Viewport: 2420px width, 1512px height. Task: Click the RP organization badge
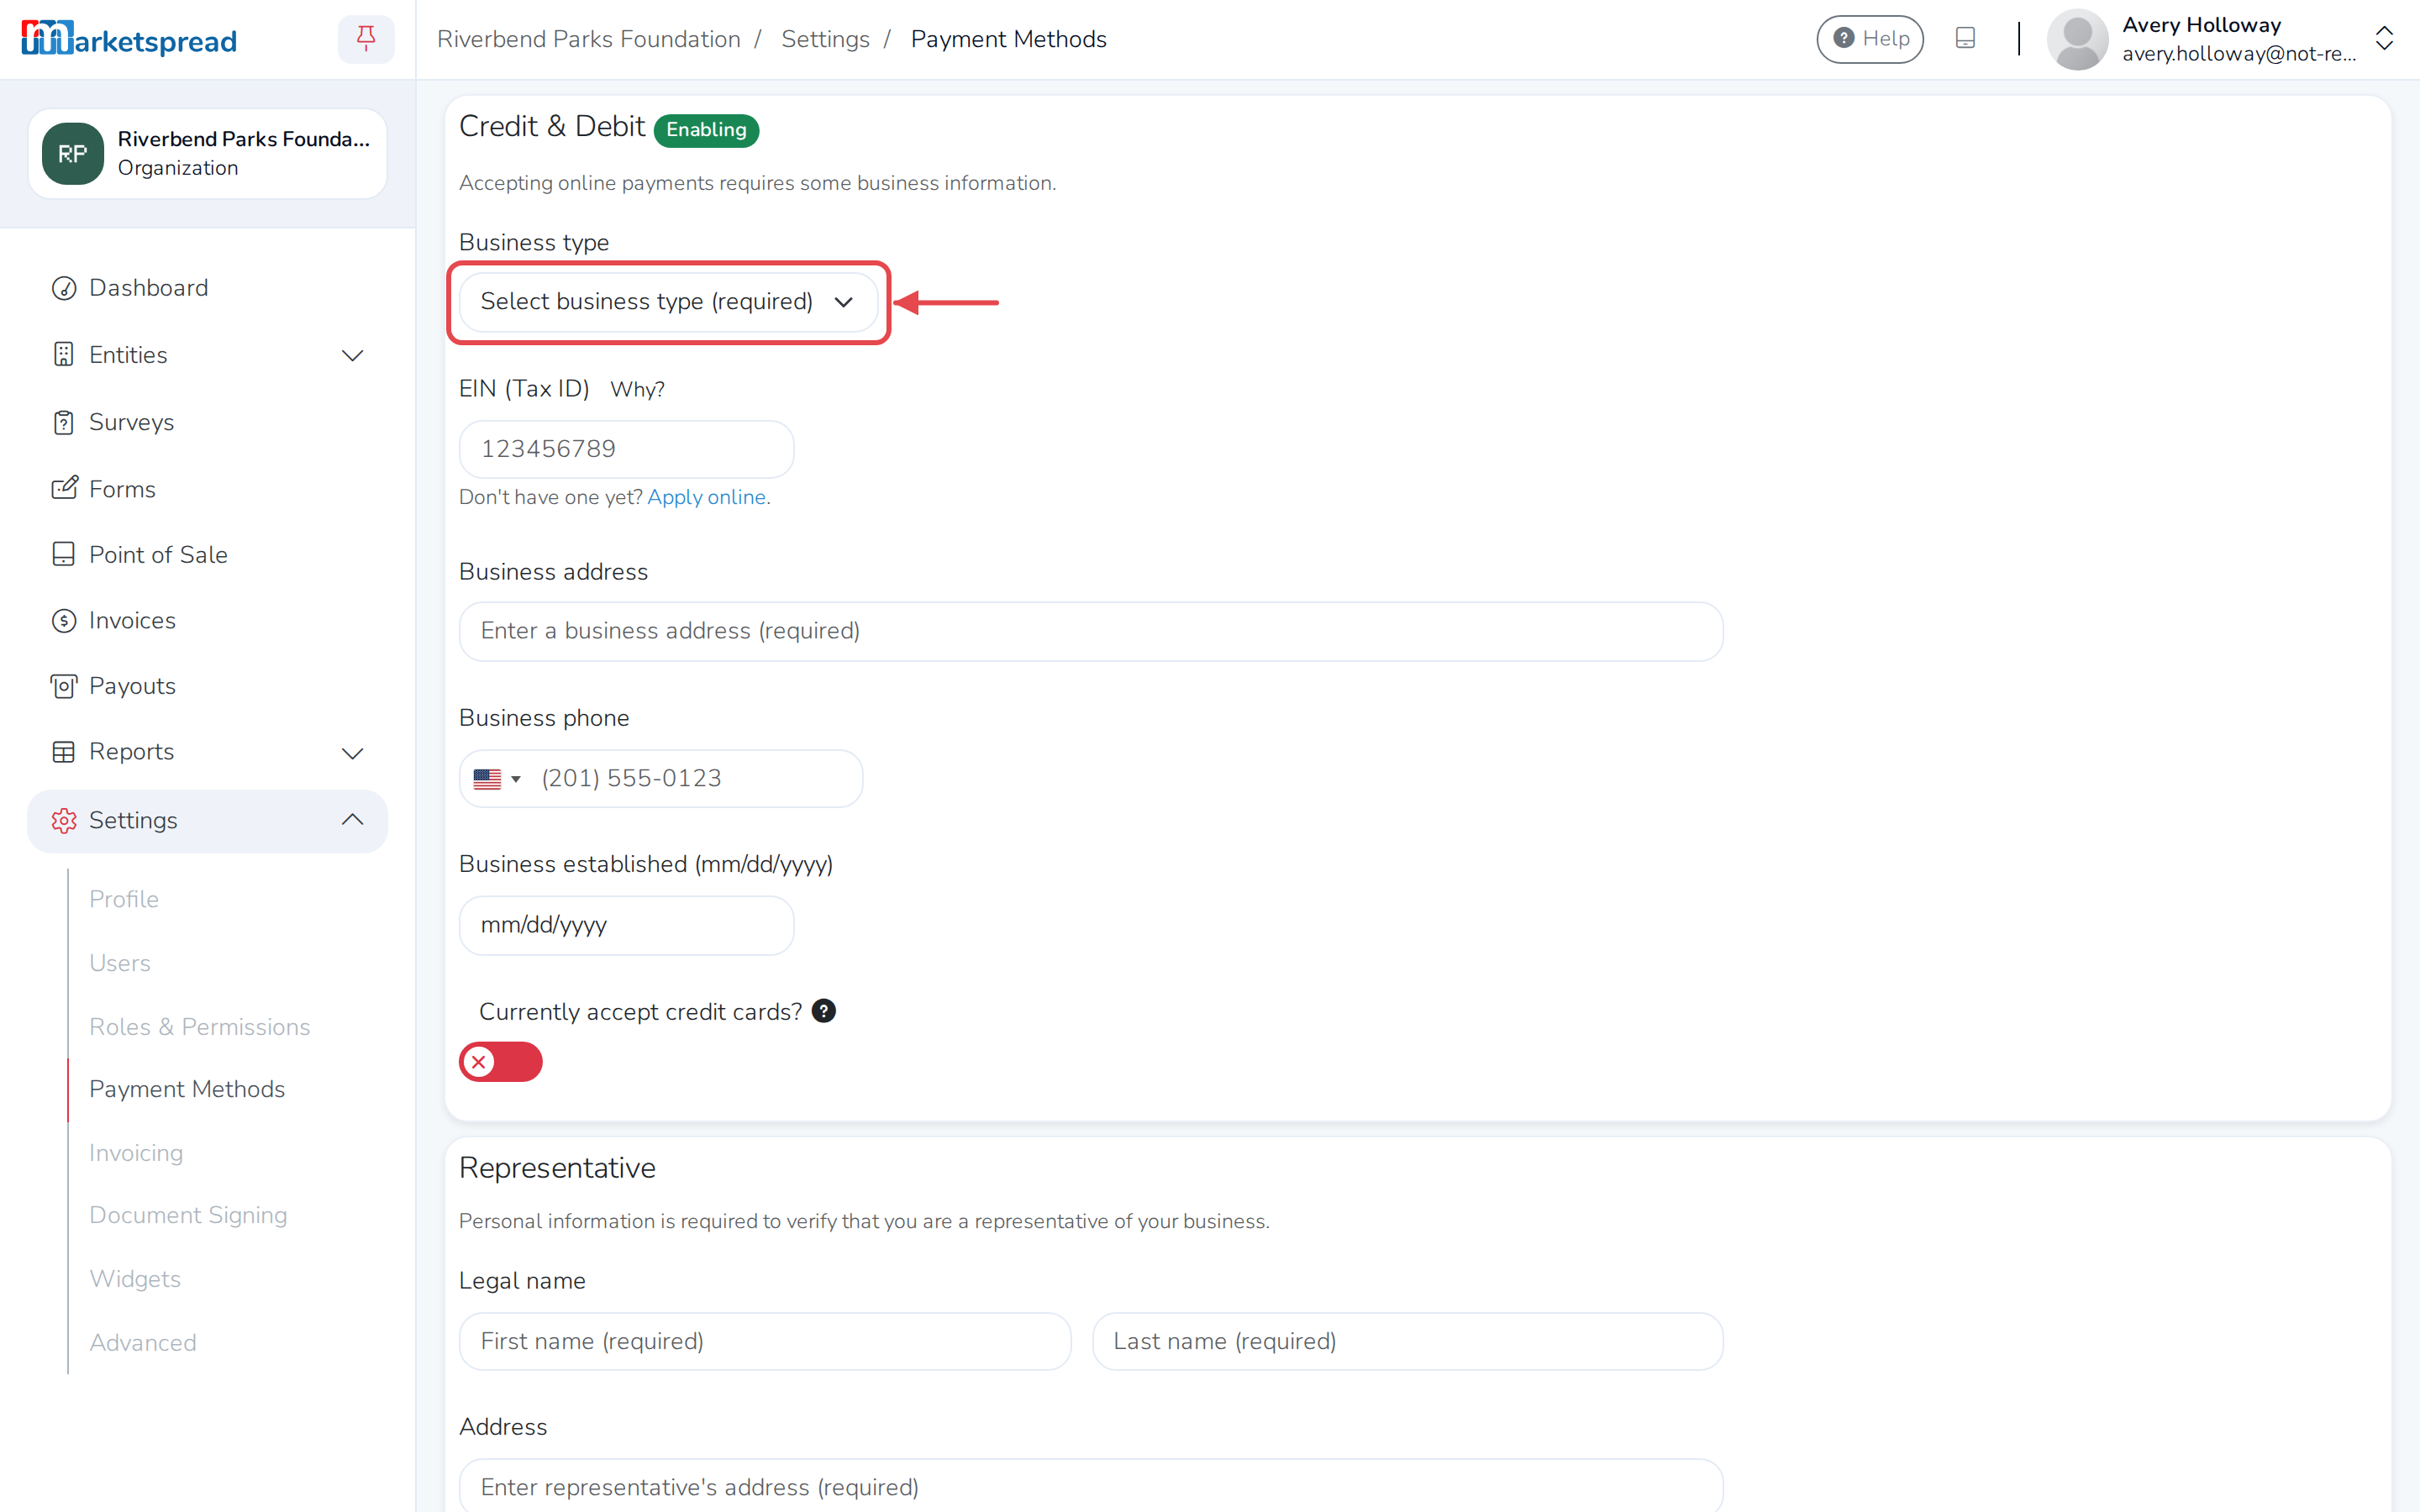[73, 153]
